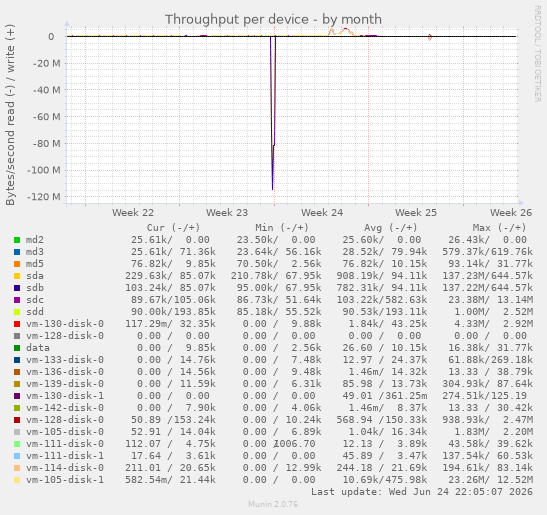Click the '-20 M' y-axis label
This screenshot has width=547, height=515.
click(46, 64)
